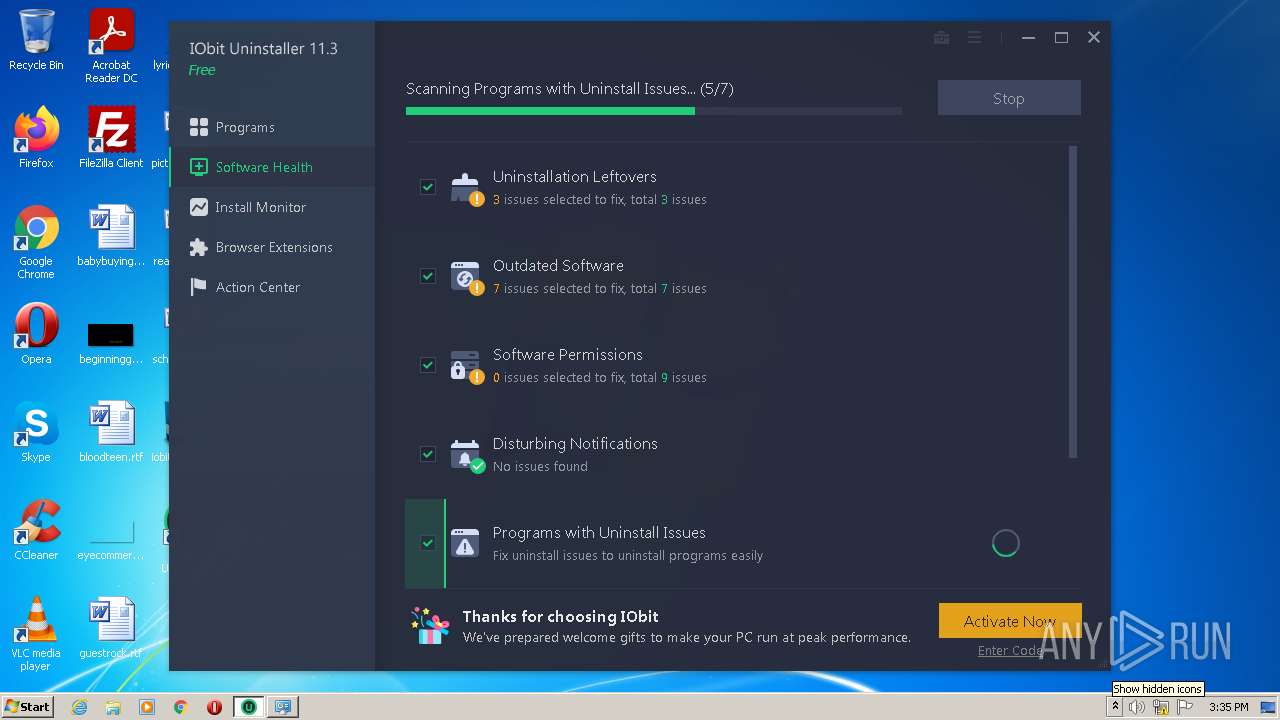
Task: Open Internet Explorer from taskbar
Action: click(x=80, y=707)
